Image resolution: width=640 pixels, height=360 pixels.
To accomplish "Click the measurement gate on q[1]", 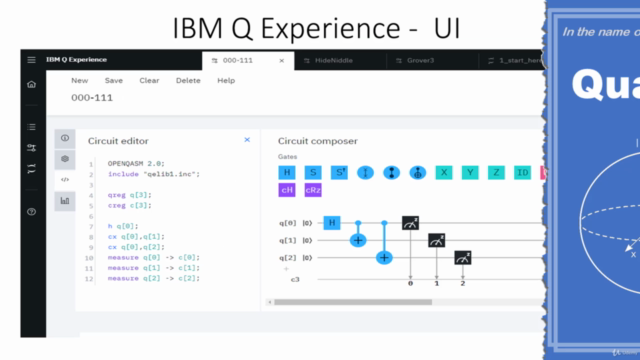I will [x=437, y=240].
